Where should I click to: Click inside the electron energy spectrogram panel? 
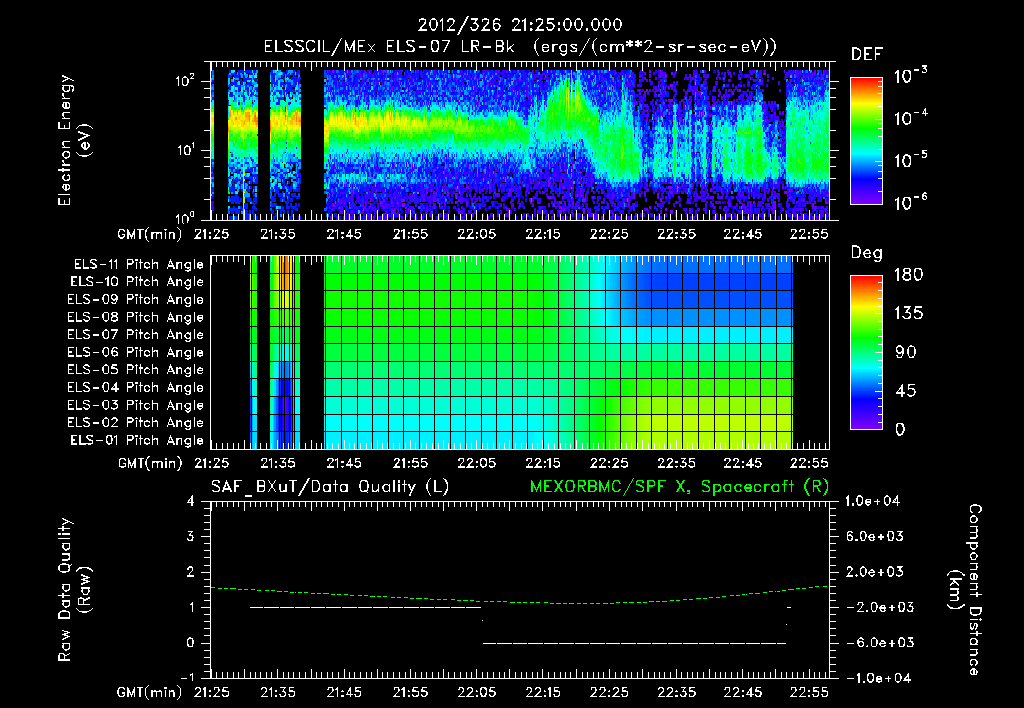point(520,140)
